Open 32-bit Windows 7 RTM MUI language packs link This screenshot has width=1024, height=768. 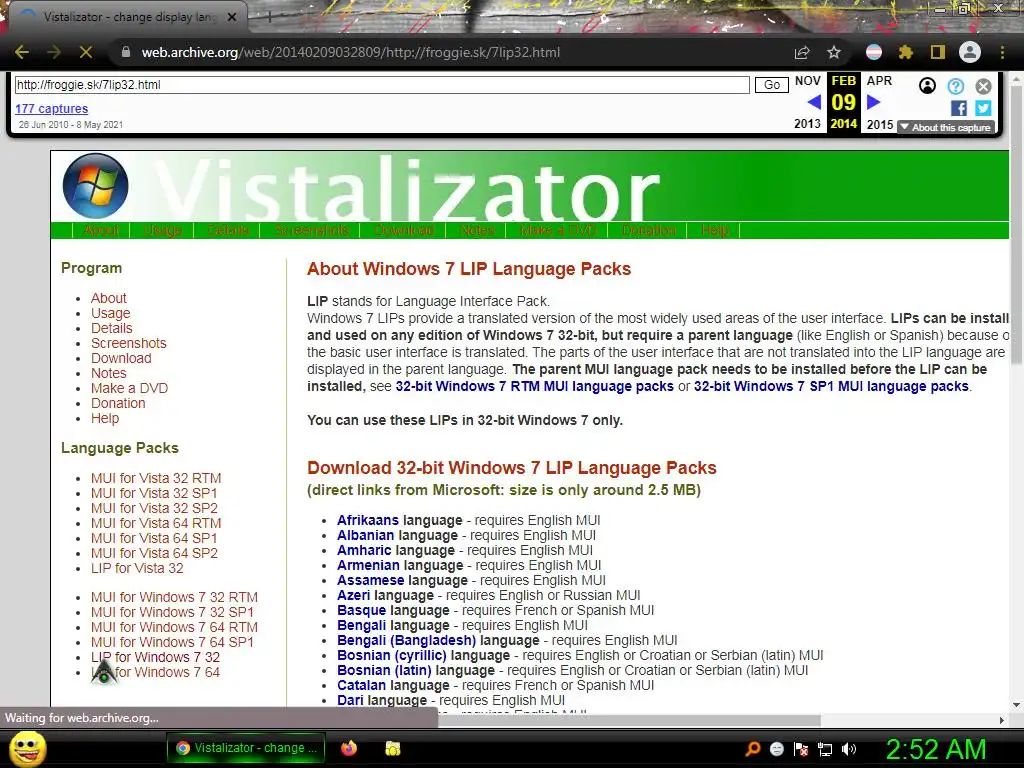534,386
